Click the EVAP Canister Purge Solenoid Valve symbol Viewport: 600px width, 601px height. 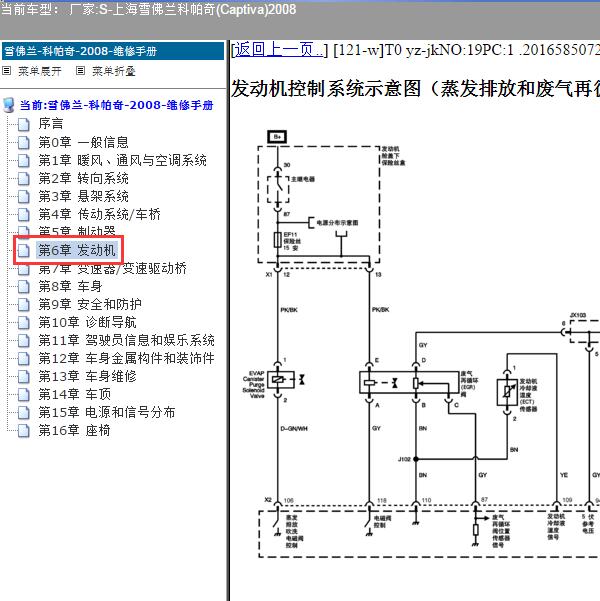click(x=280, y=380)
